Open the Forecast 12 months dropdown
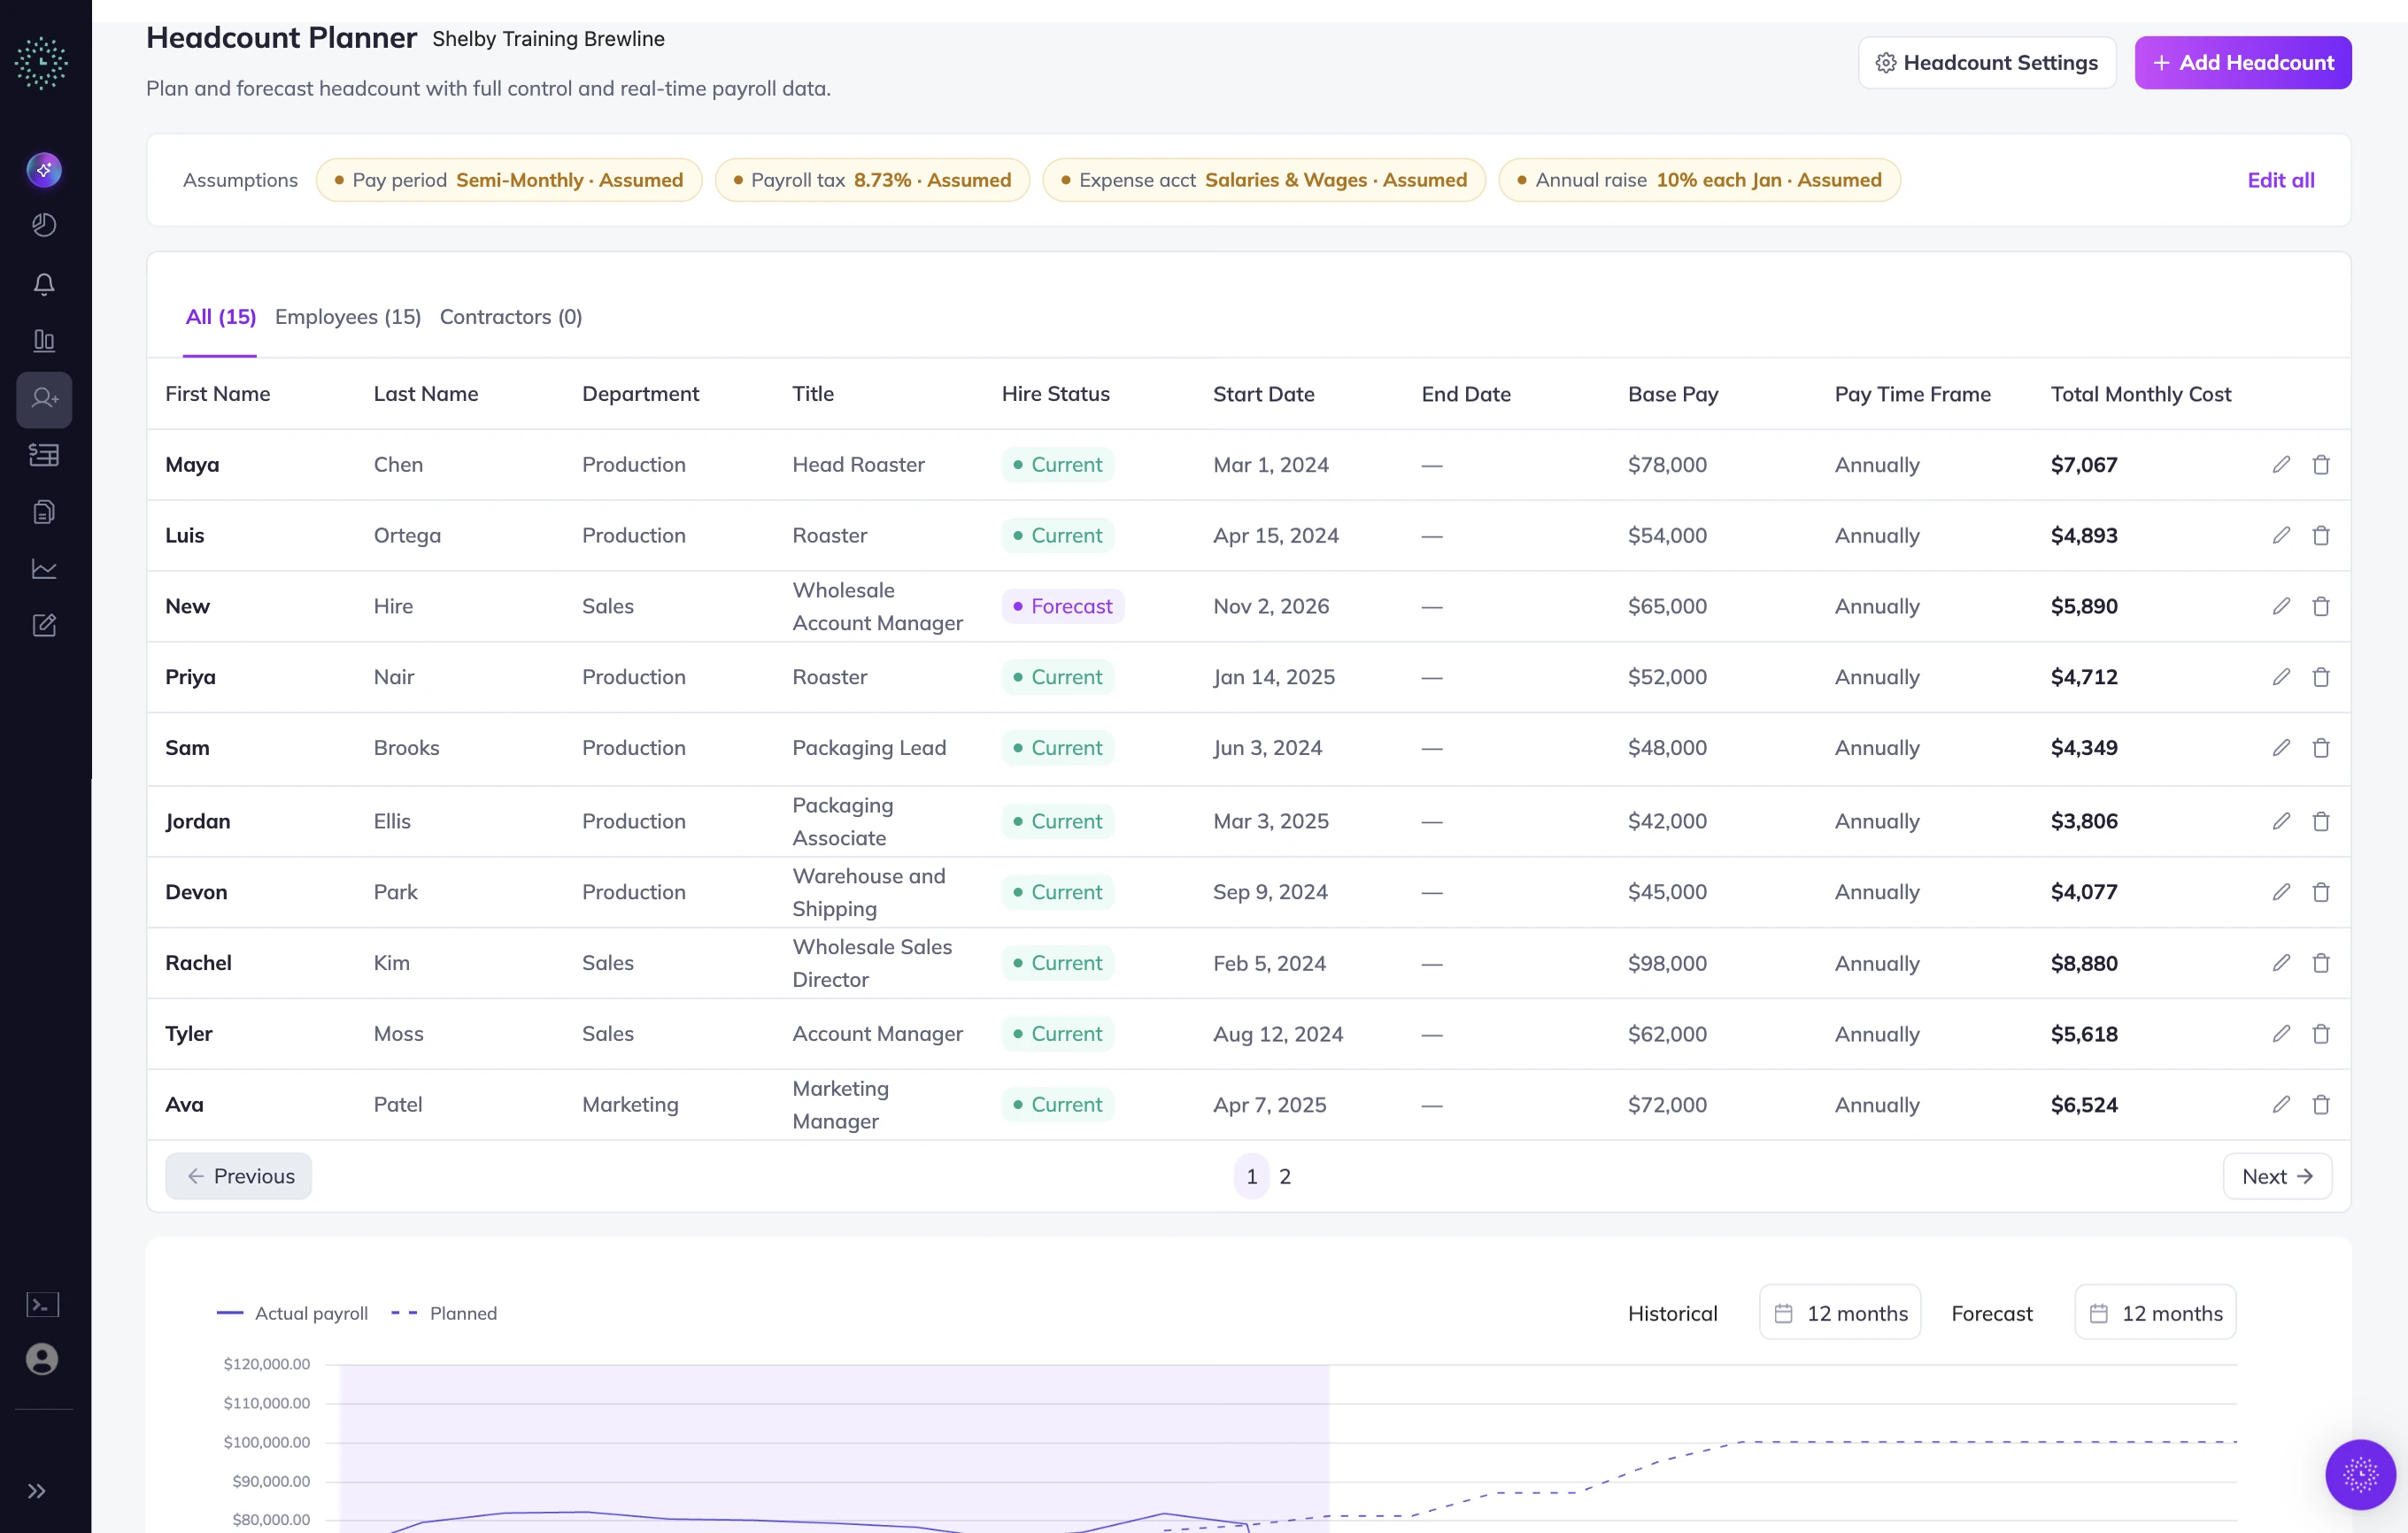The image size is (2408, 1533). (x=2155, y=1313)
